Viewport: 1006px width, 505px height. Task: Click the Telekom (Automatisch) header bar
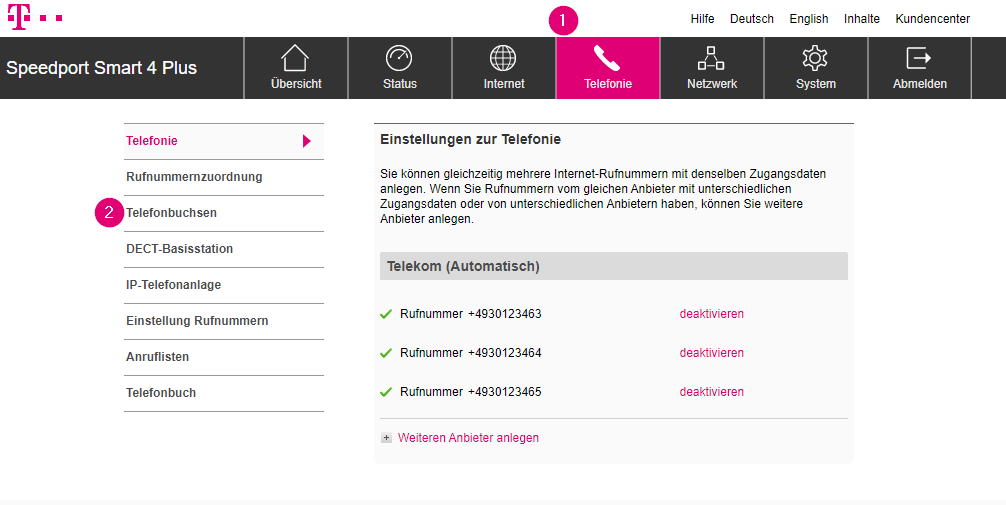coord(613,266)
